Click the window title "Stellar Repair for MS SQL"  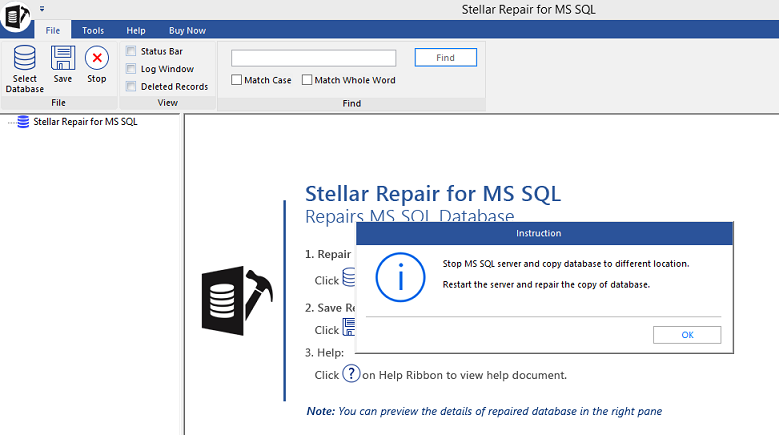coord(529,9)
